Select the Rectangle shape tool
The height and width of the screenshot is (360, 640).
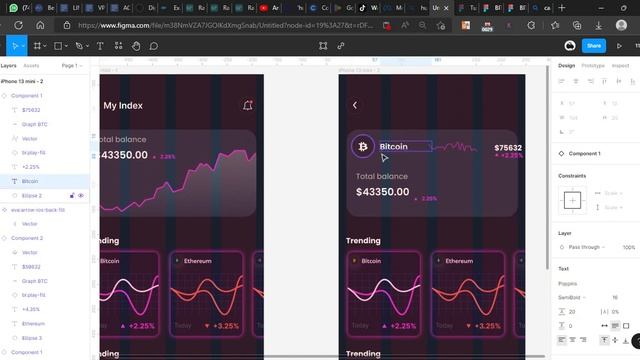click(x=58, y=46)
